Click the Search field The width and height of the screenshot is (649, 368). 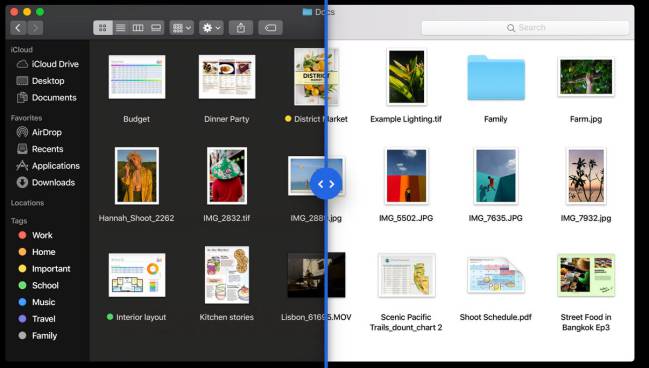tap(525, 28)
